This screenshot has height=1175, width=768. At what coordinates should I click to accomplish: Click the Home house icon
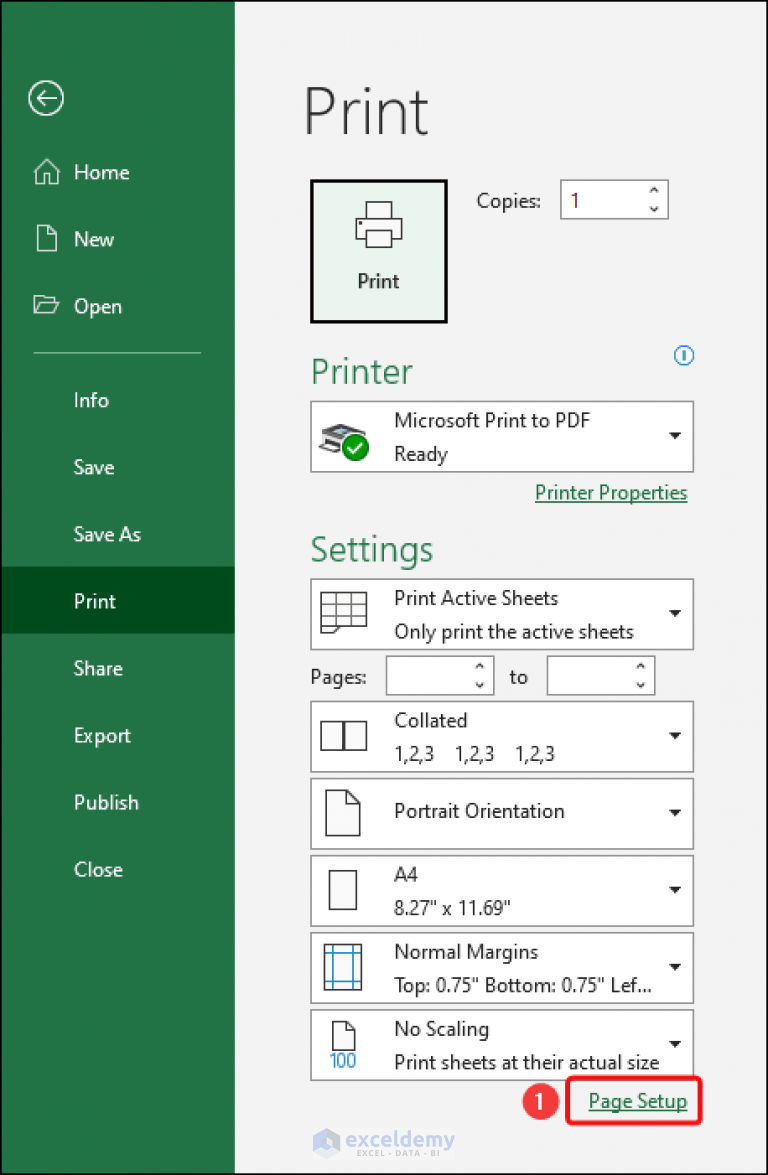point(46,172)
